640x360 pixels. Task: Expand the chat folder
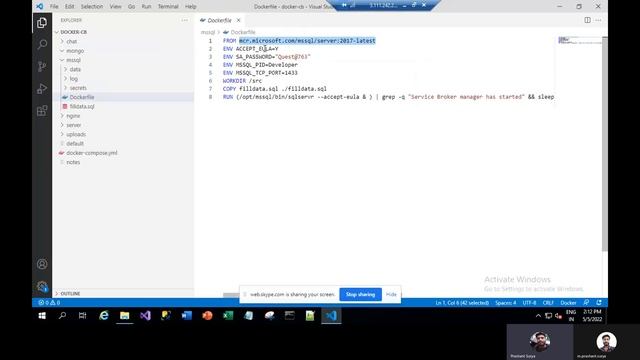tap(62, 41)
